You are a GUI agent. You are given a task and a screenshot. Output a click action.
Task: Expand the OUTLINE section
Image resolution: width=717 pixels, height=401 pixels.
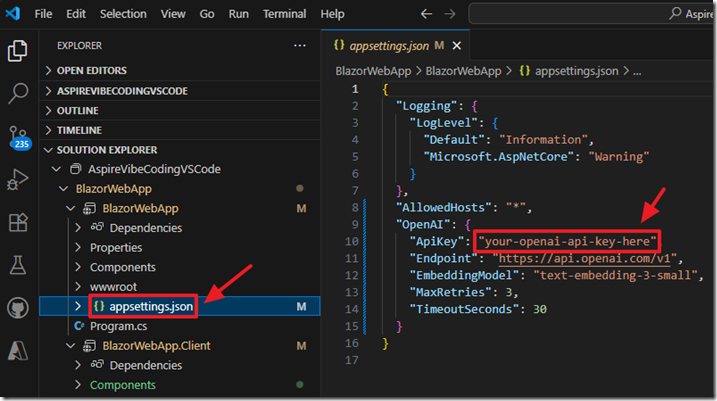tap(48, 111)
